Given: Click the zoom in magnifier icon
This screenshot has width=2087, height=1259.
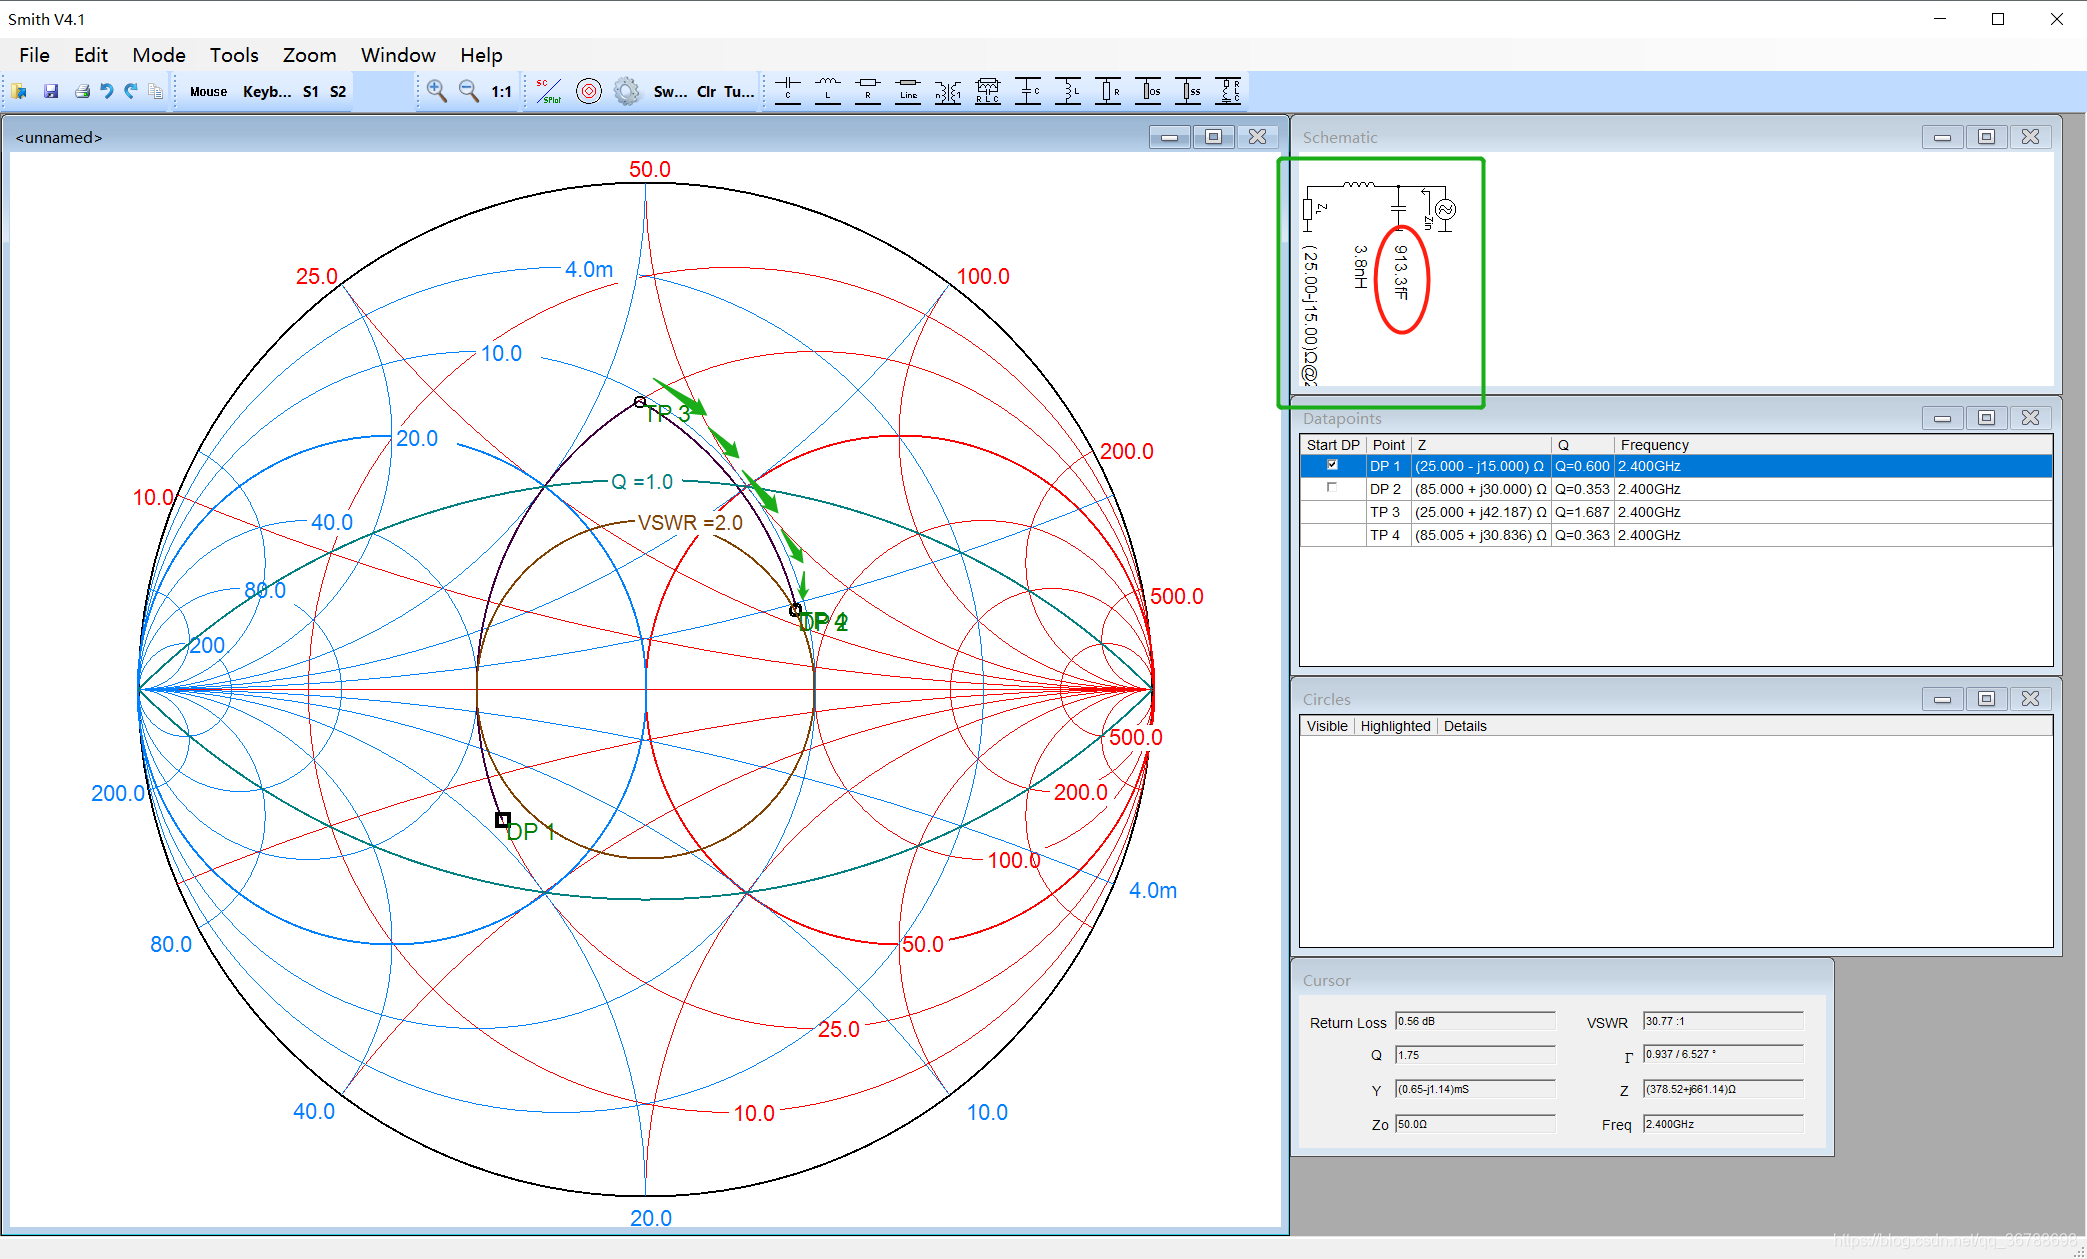Looking at the screenshot, I should pos(437,91).
